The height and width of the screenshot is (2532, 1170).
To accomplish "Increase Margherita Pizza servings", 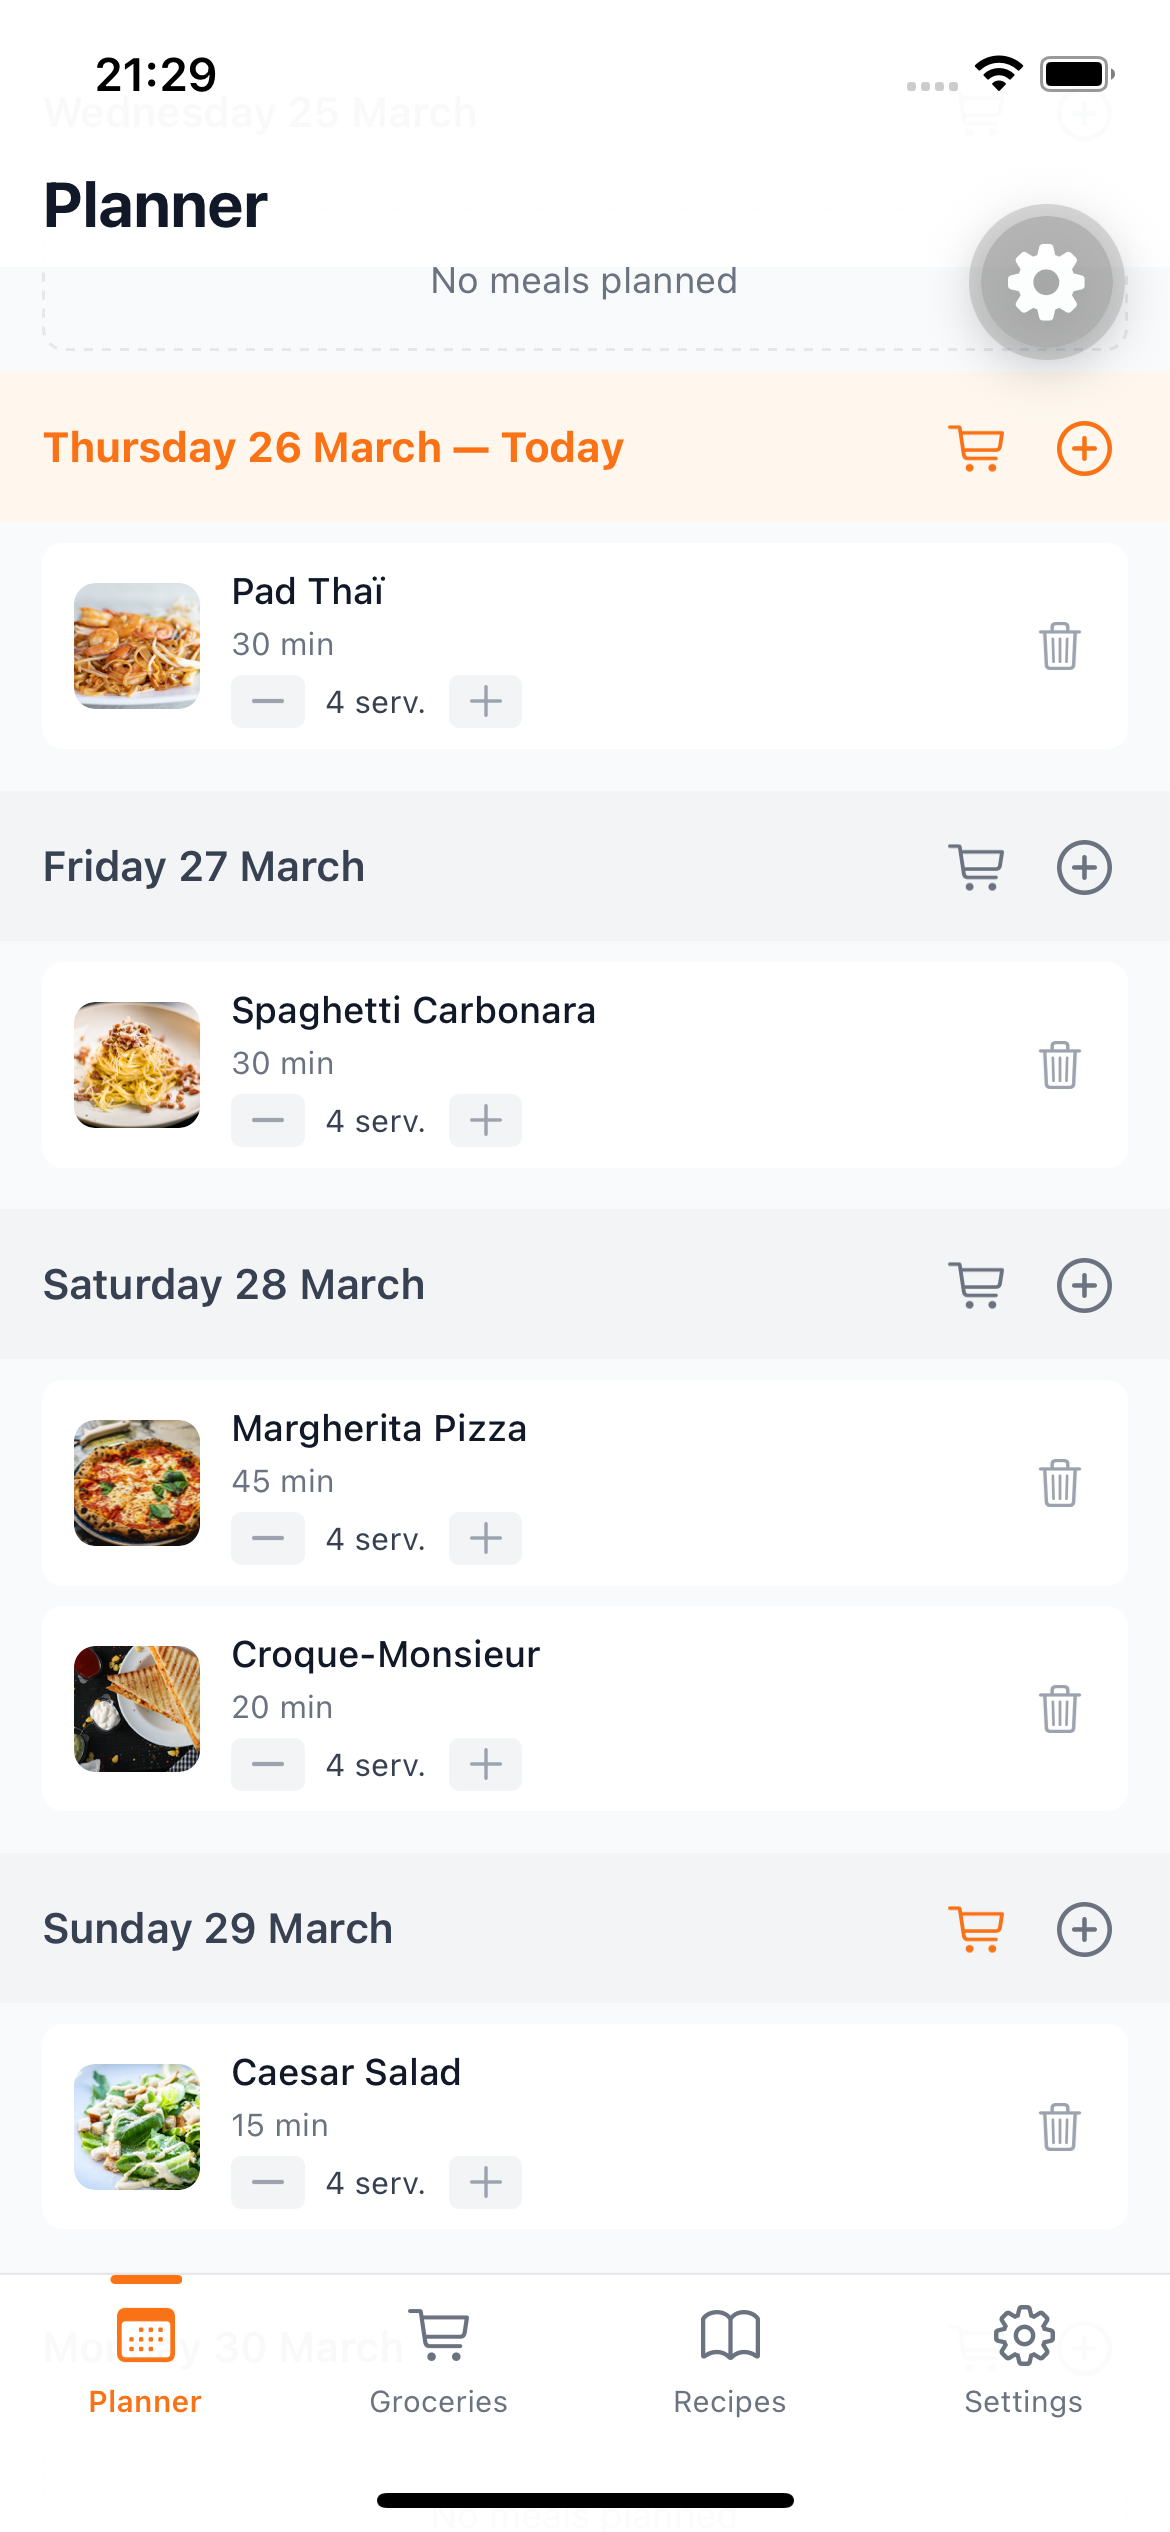I will pyautogui.click(x=486, y=1538).
